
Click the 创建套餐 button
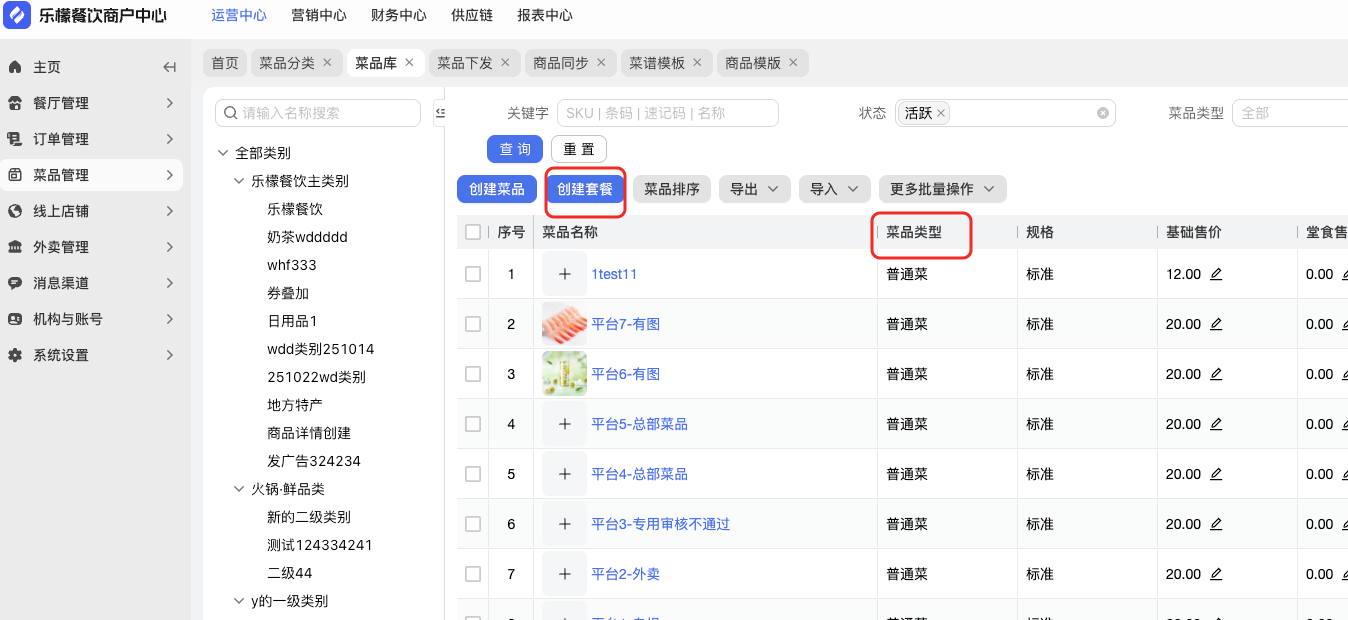585,189
